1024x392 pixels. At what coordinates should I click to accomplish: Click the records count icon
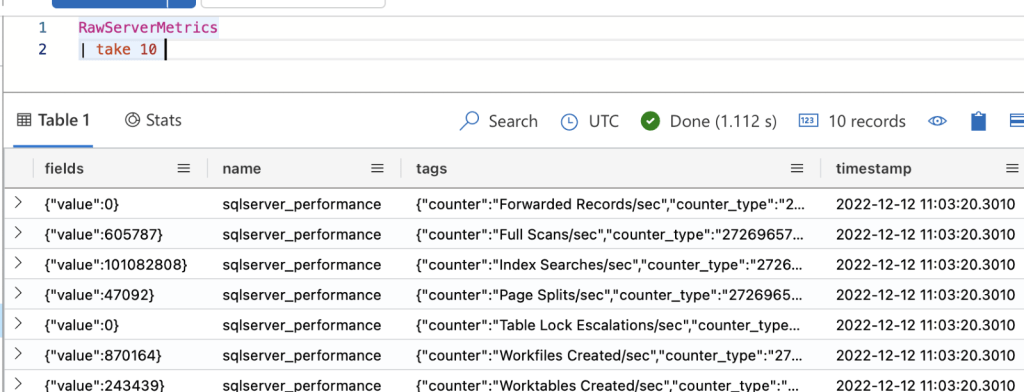[808, 121]
